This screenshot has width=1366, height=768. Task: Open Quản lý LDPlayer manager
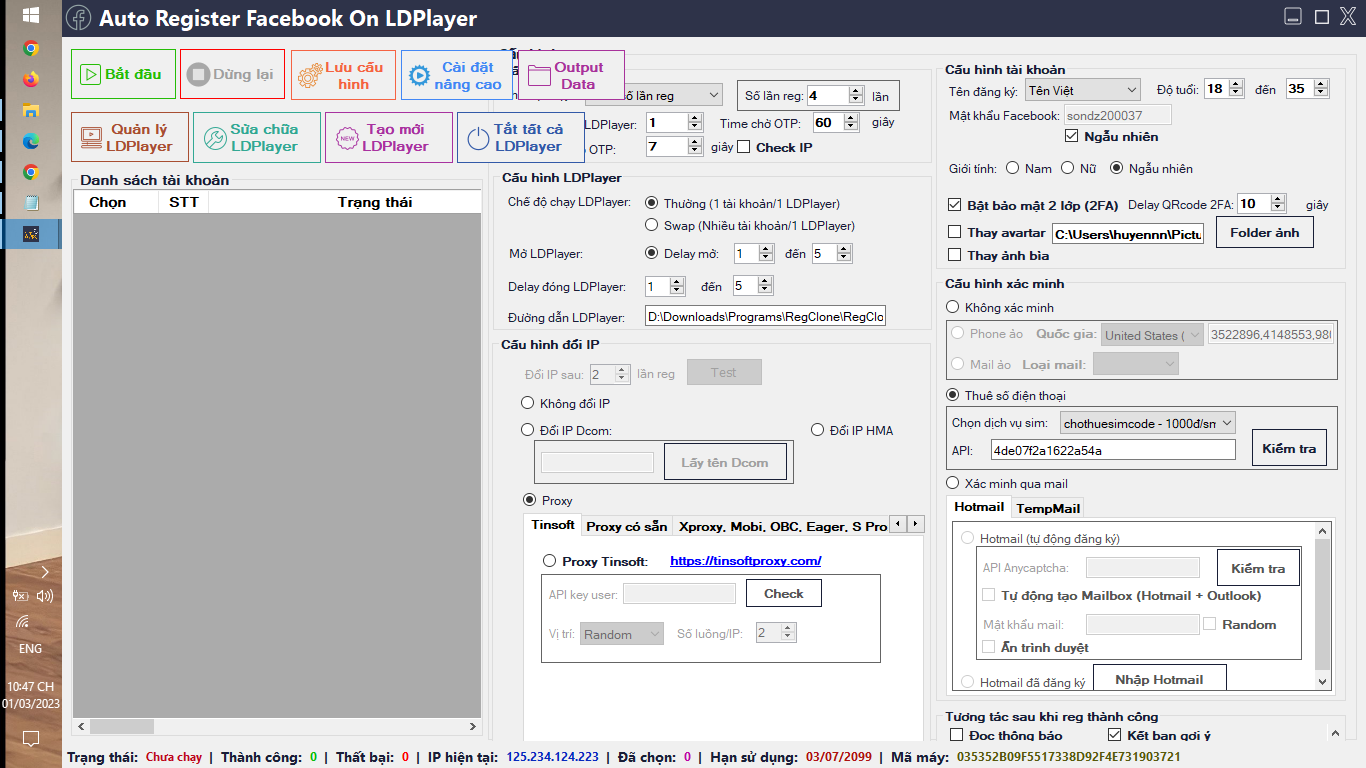tap(130, 137)
